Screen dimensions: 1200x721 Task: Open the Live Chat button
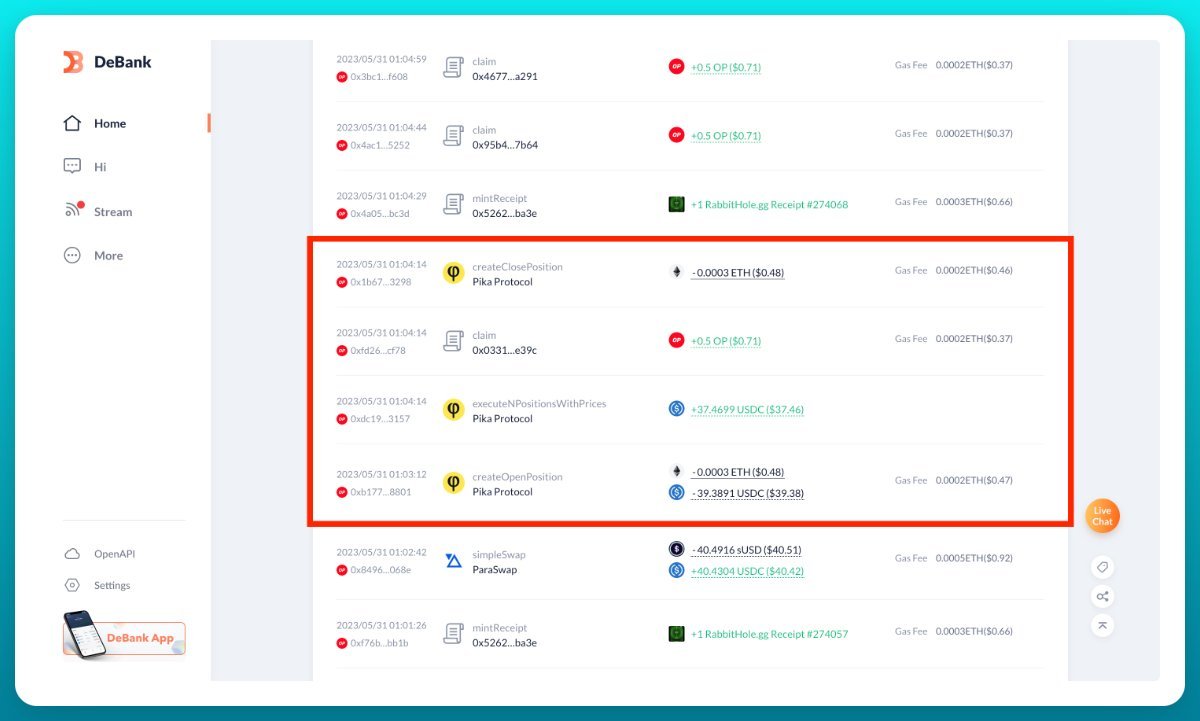(x=1102, y=516)
